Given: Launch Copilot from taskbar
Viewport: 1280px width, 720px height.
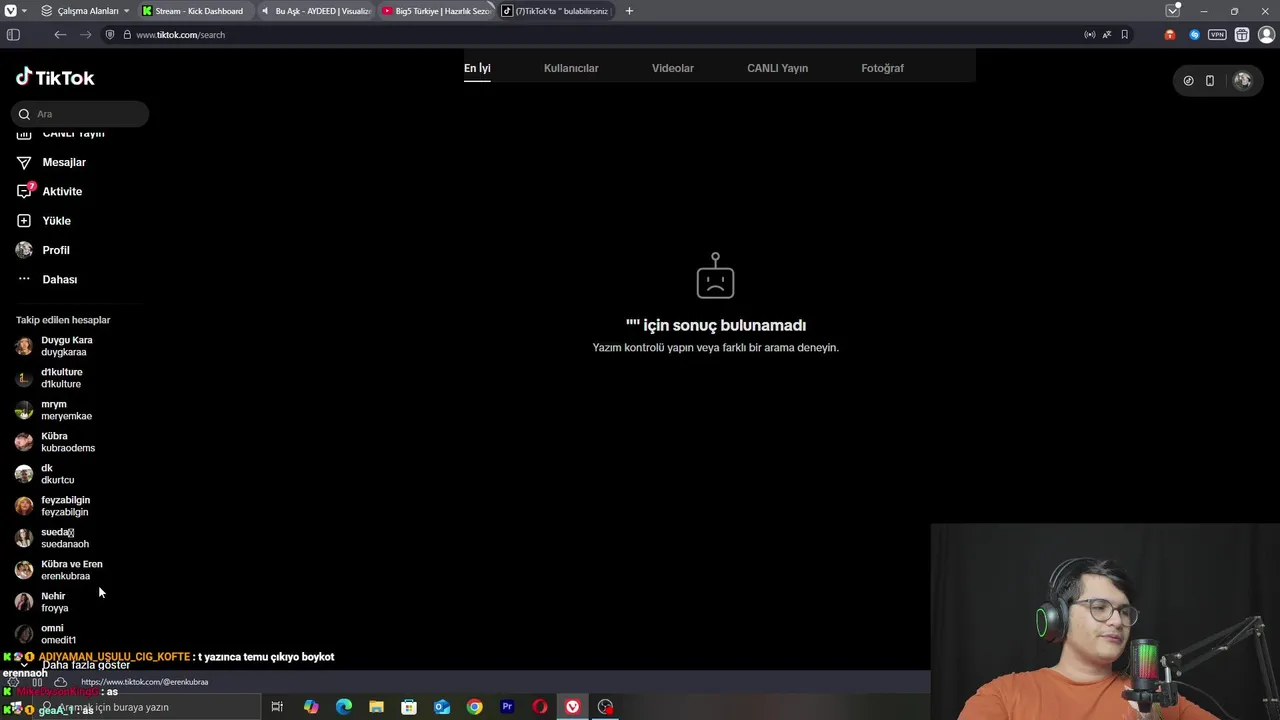Looking at the screenshot, I should pyautogui.click(x=311, y=707).
